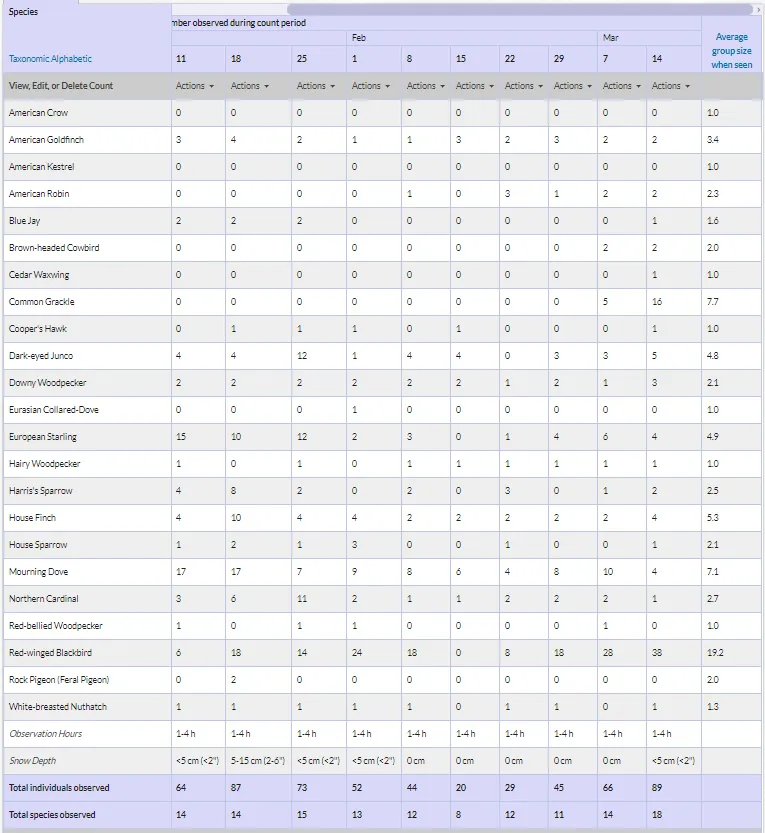This screenshot has width=765, height=833.
Task: Select the American Goldfinch row label
Action: (x=46, y=140)
